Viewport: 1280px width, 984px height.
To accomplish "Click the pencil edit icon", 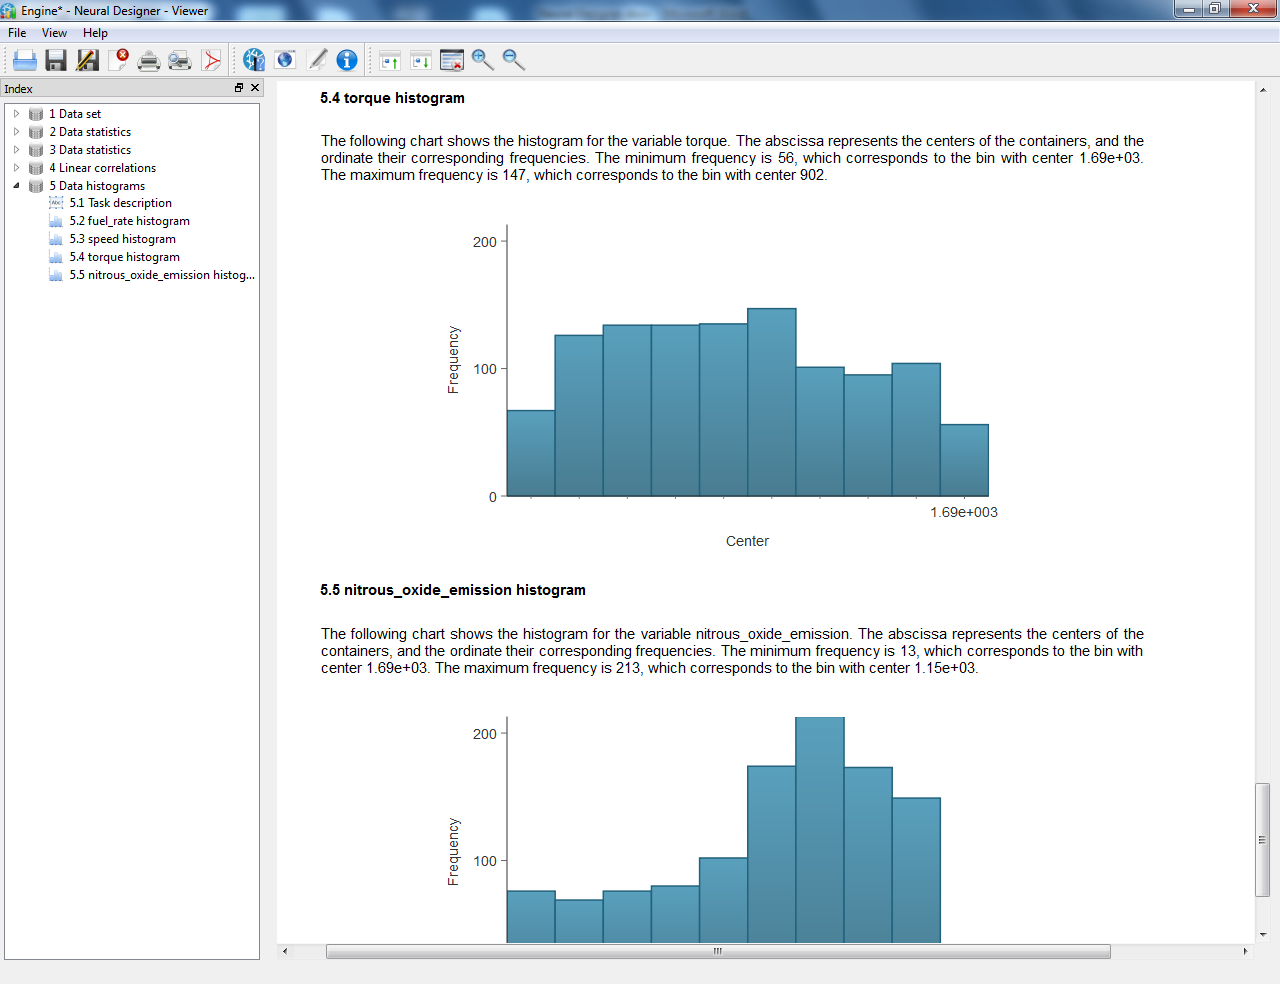I will (x=317, y=60).
